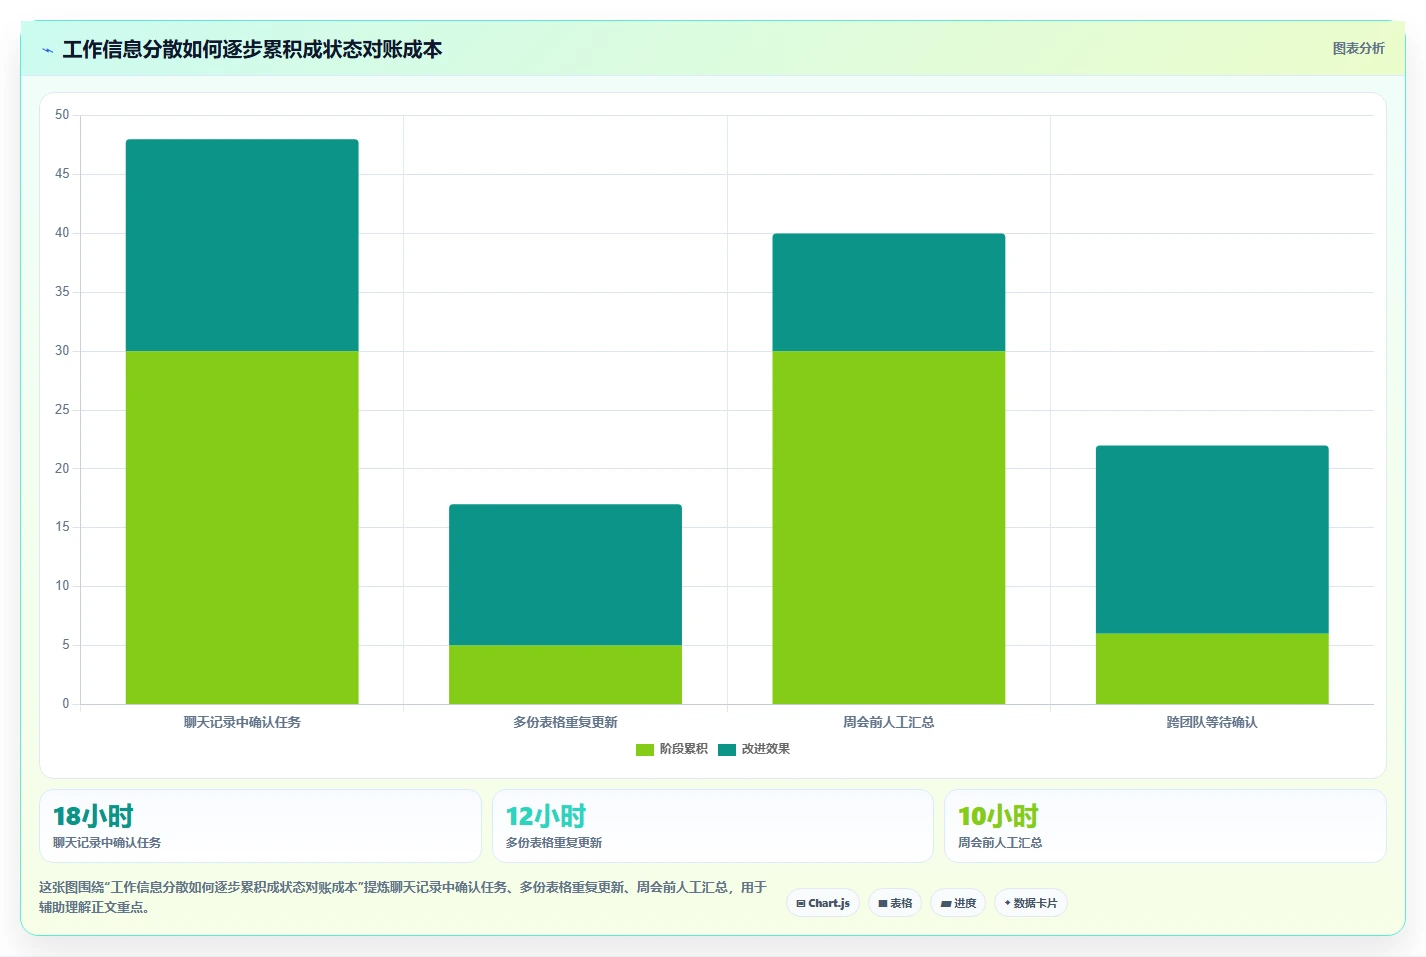Click 多份表格重复更新 caption under 12小时
Image resolution: width=1426 pixels, height=957 pixels.
(554, 843)
